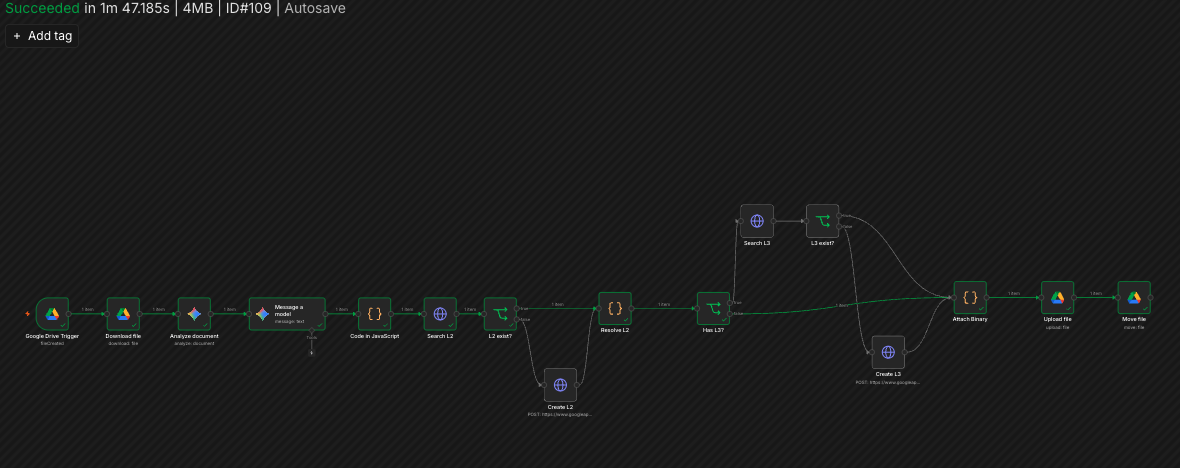The width and height of the screenshot is (1180, 468).
Task: Click the POST URL text under Create L2
Action: [560, 414]
